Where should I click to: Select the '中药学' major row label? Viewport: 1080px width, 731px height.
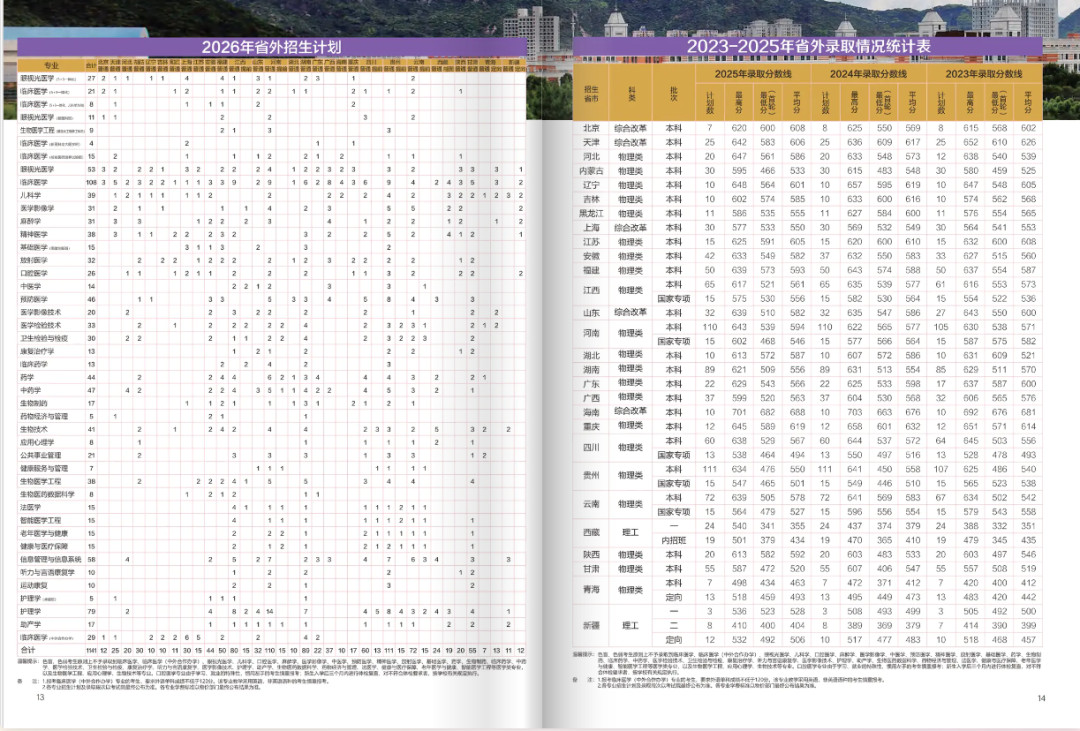(32, 391)
